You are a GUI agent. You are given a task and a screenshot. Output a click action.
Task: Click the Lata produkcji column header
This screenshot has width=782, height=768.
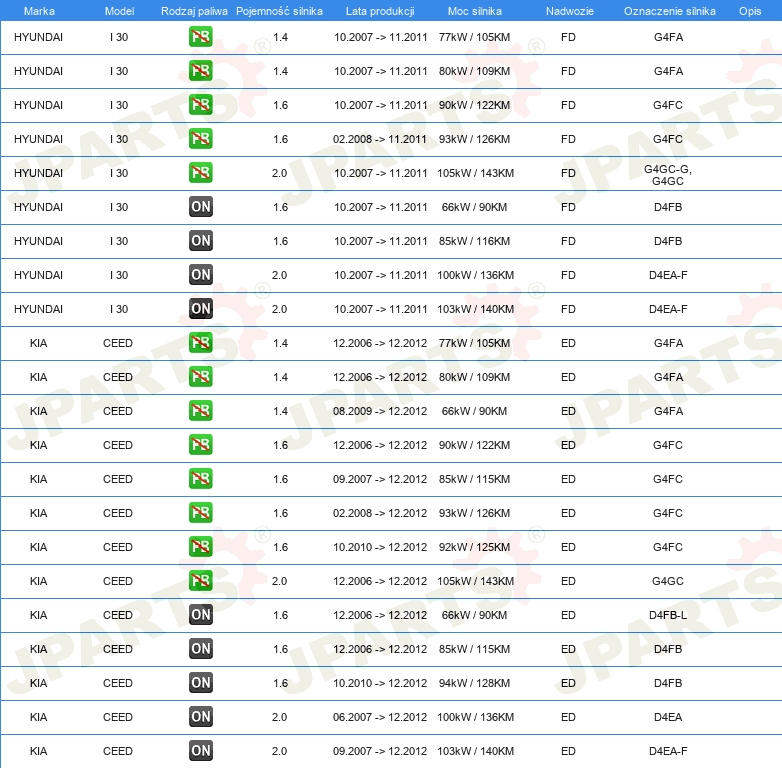coord(380,11)
